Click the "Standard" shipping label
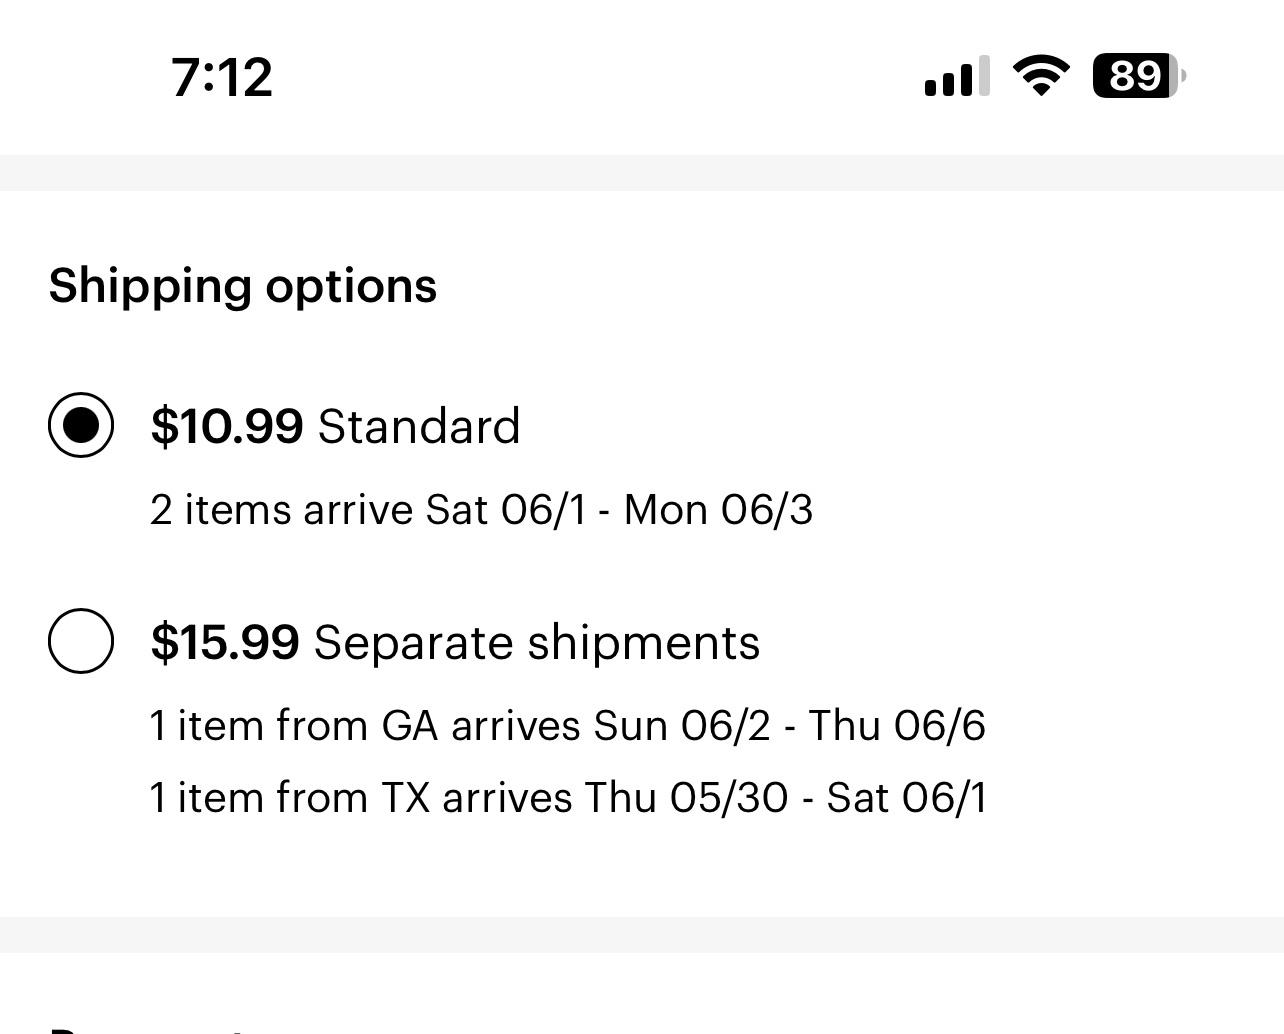 [419, 426]
